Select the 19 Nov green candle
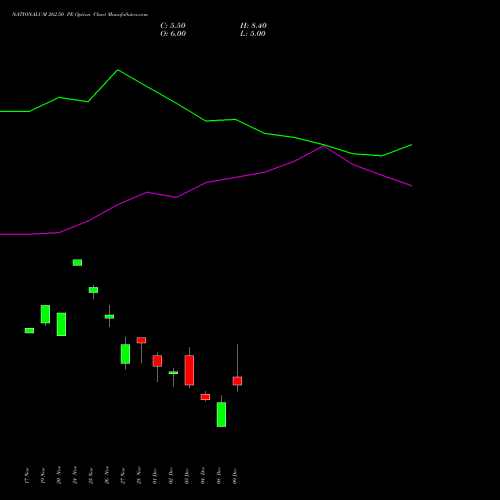Image resolution: width=500 pixels, height=500 pixels. pyautogui.click(x=45, y=314)
